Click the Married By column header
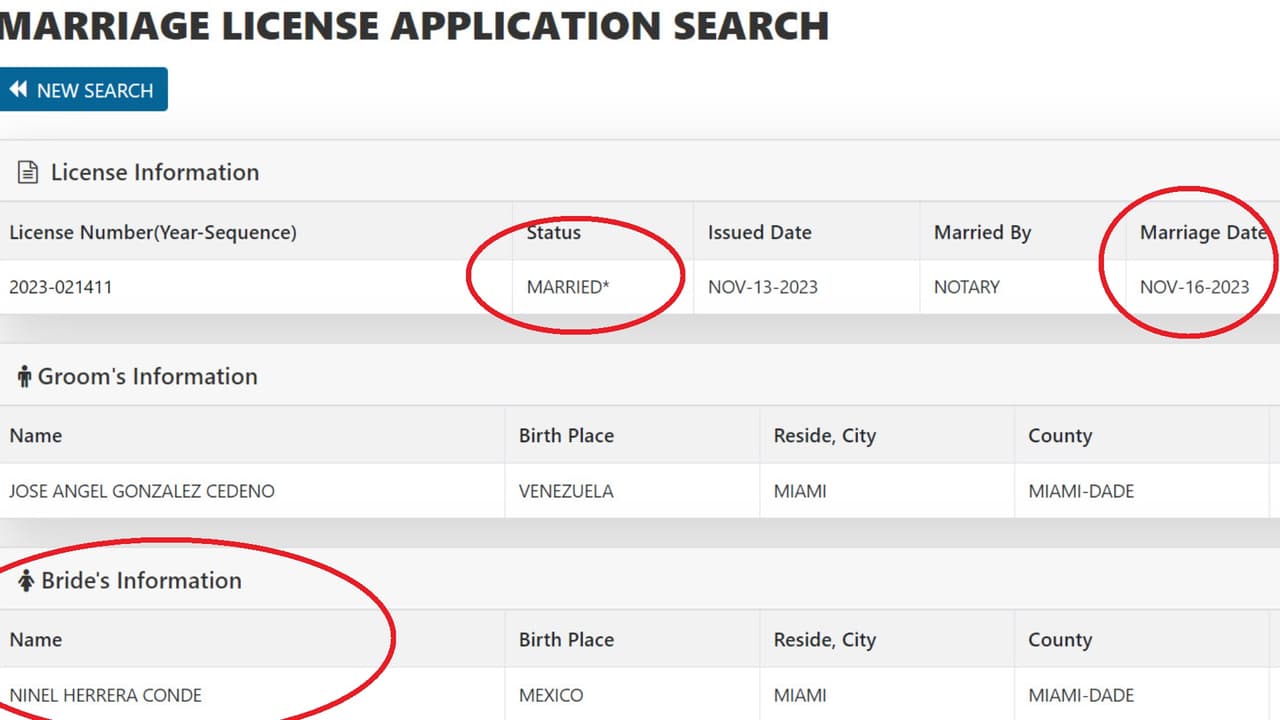This screenshot has width=1280, height=720. click(982, 232)
